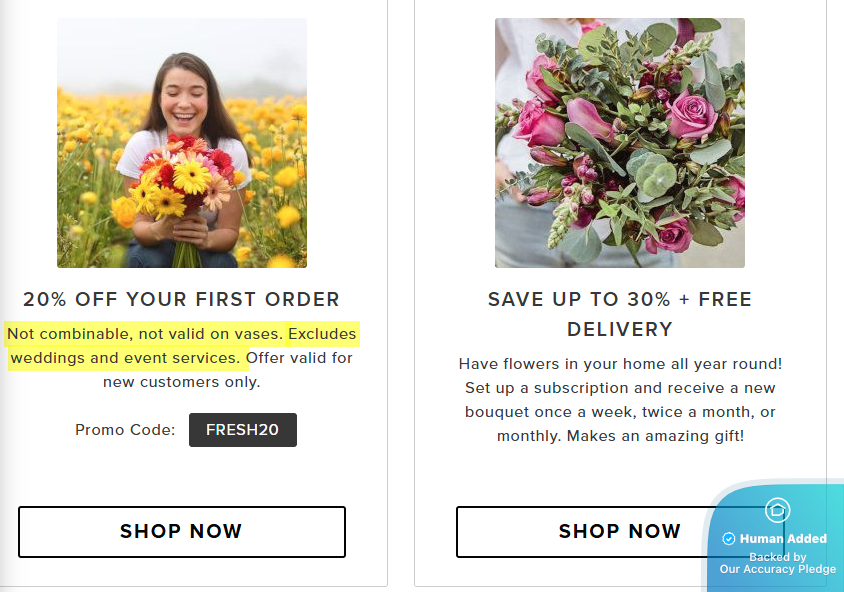Click the yellow highlighted exclusions text
The height and width of the screenshot is (592, 844).
click(x=182, y=345)
